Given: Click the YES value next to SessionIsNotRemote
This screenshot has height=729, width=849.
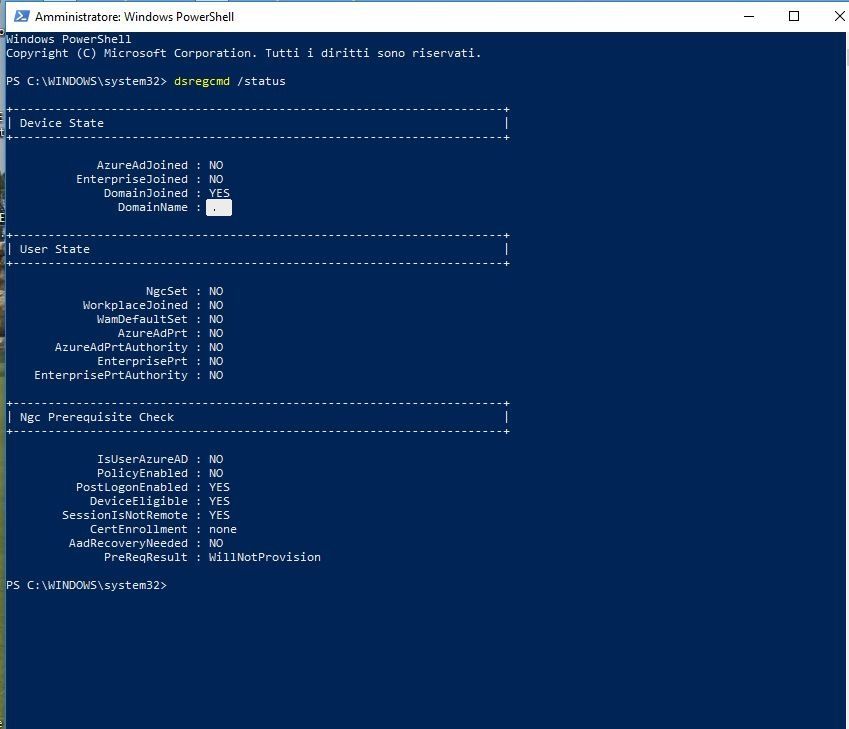Looking at the screenshot, I should coord(219,515).
